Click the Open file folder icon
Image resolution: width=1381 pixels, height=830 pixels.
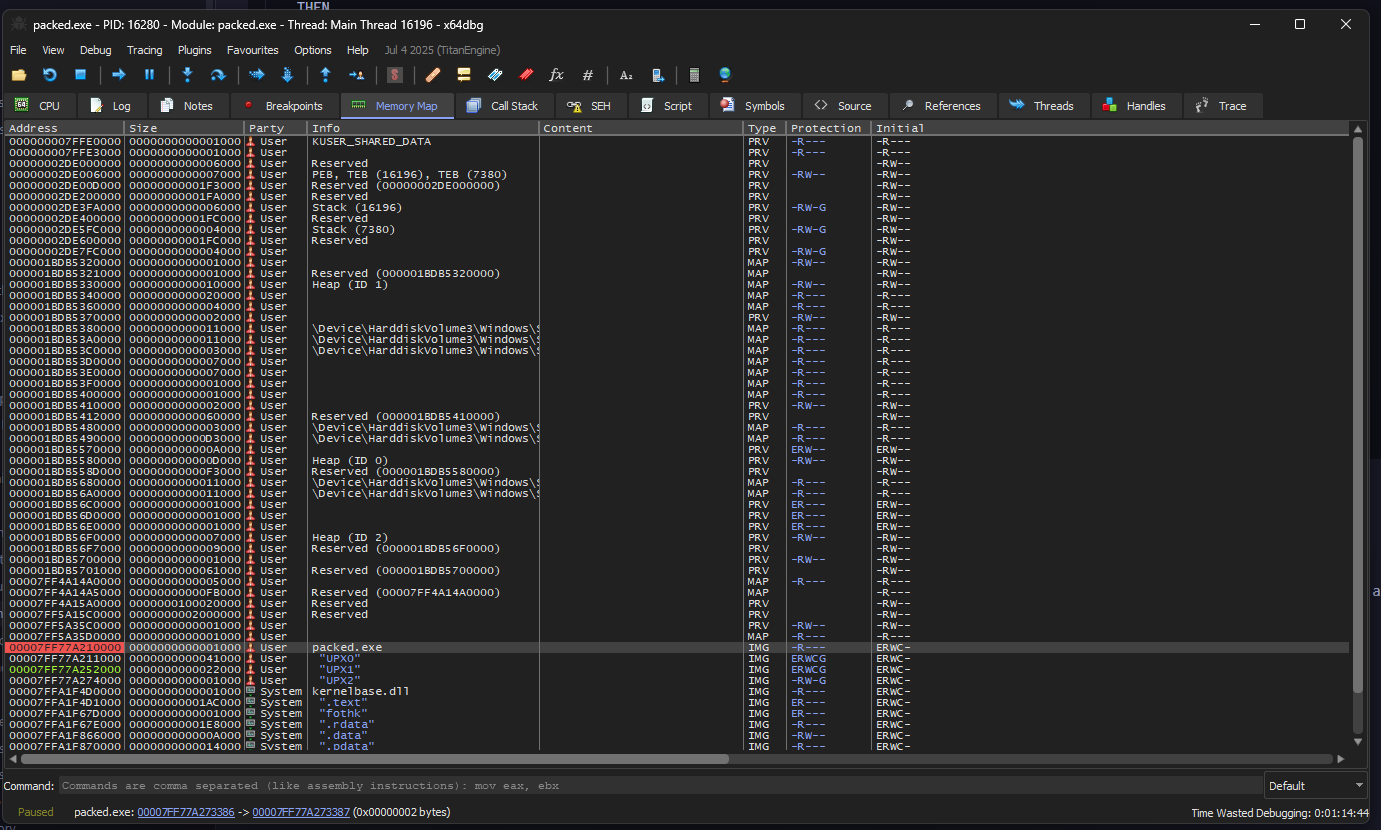coord(18,75)
